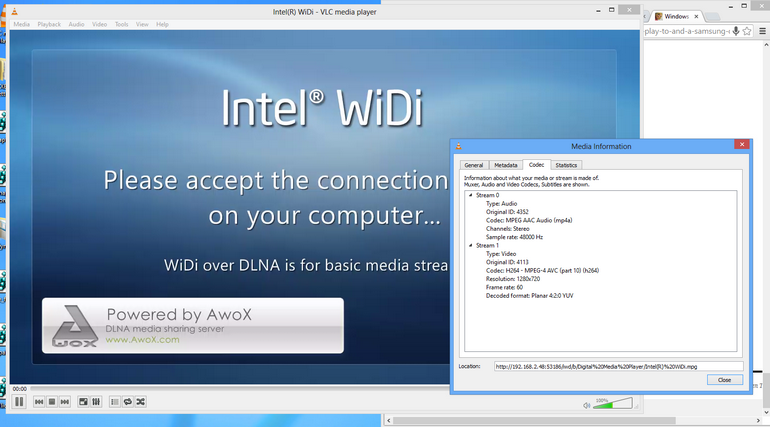Open the Playback menu
Screen dimensions: 770x427
pyautogui.click(x=49, y=24)
